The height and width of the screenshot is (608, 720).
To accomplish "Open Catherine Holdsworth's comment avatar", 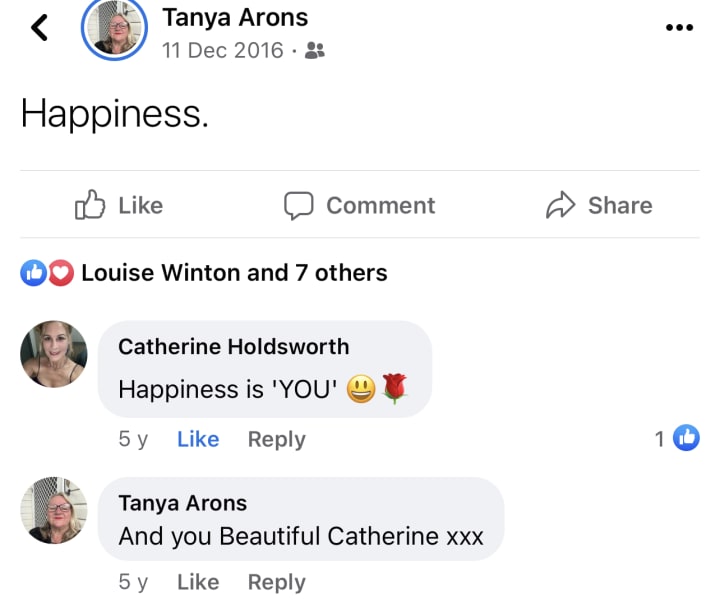I will pyautogui.click(x=54, y=355).
